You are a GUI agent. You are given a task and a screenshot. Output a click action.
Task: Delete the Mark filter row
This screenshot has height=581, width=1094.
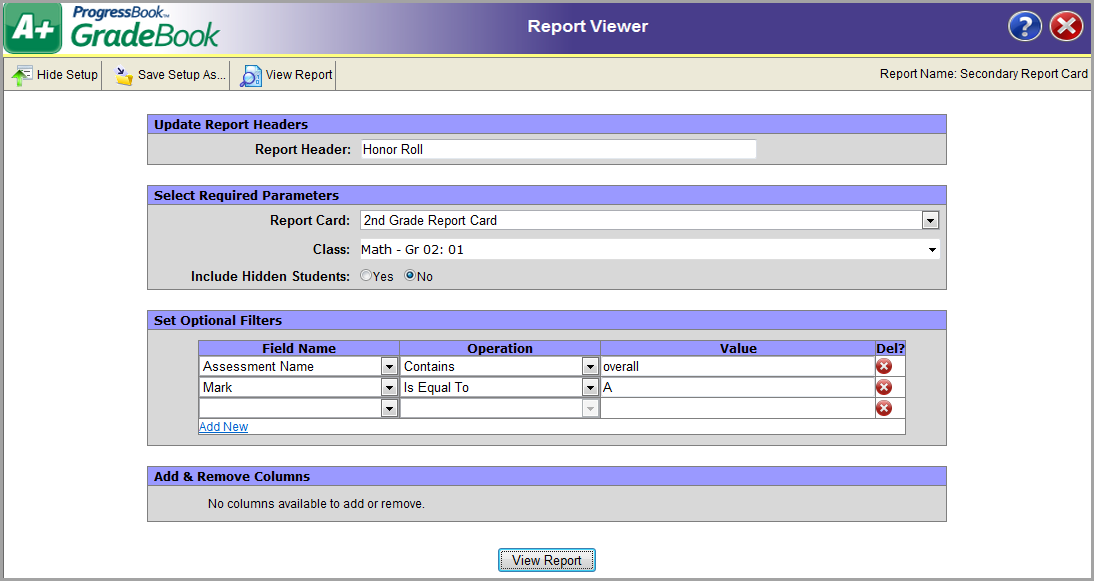884,387
